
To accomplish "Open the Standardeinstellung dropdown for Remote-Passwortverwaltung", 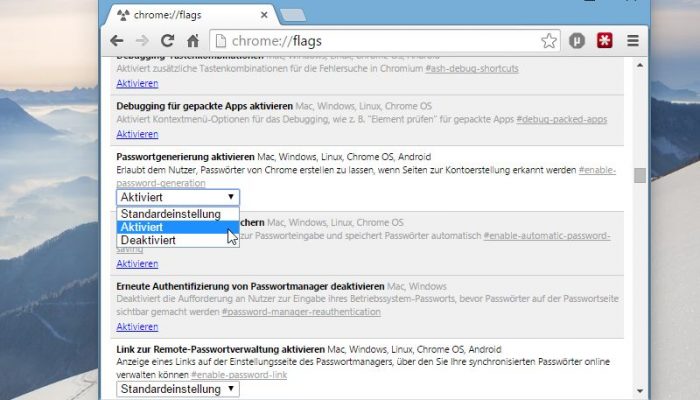I will (178, 389).
